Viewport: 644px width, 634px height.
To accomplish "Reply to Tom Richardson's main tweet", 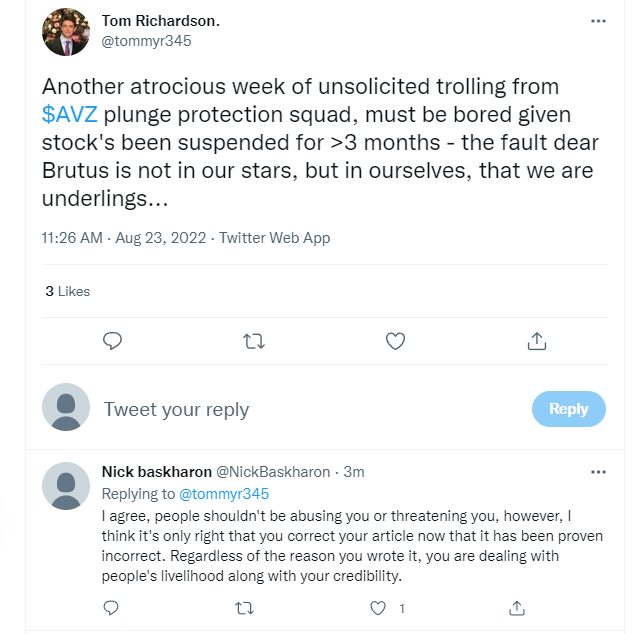I will [113, 341].
